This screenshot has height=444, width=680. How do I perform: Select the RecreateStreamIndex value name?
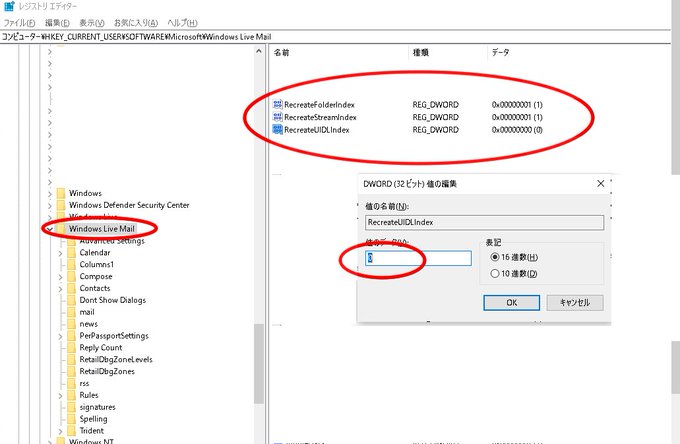(x=320, y=117)
